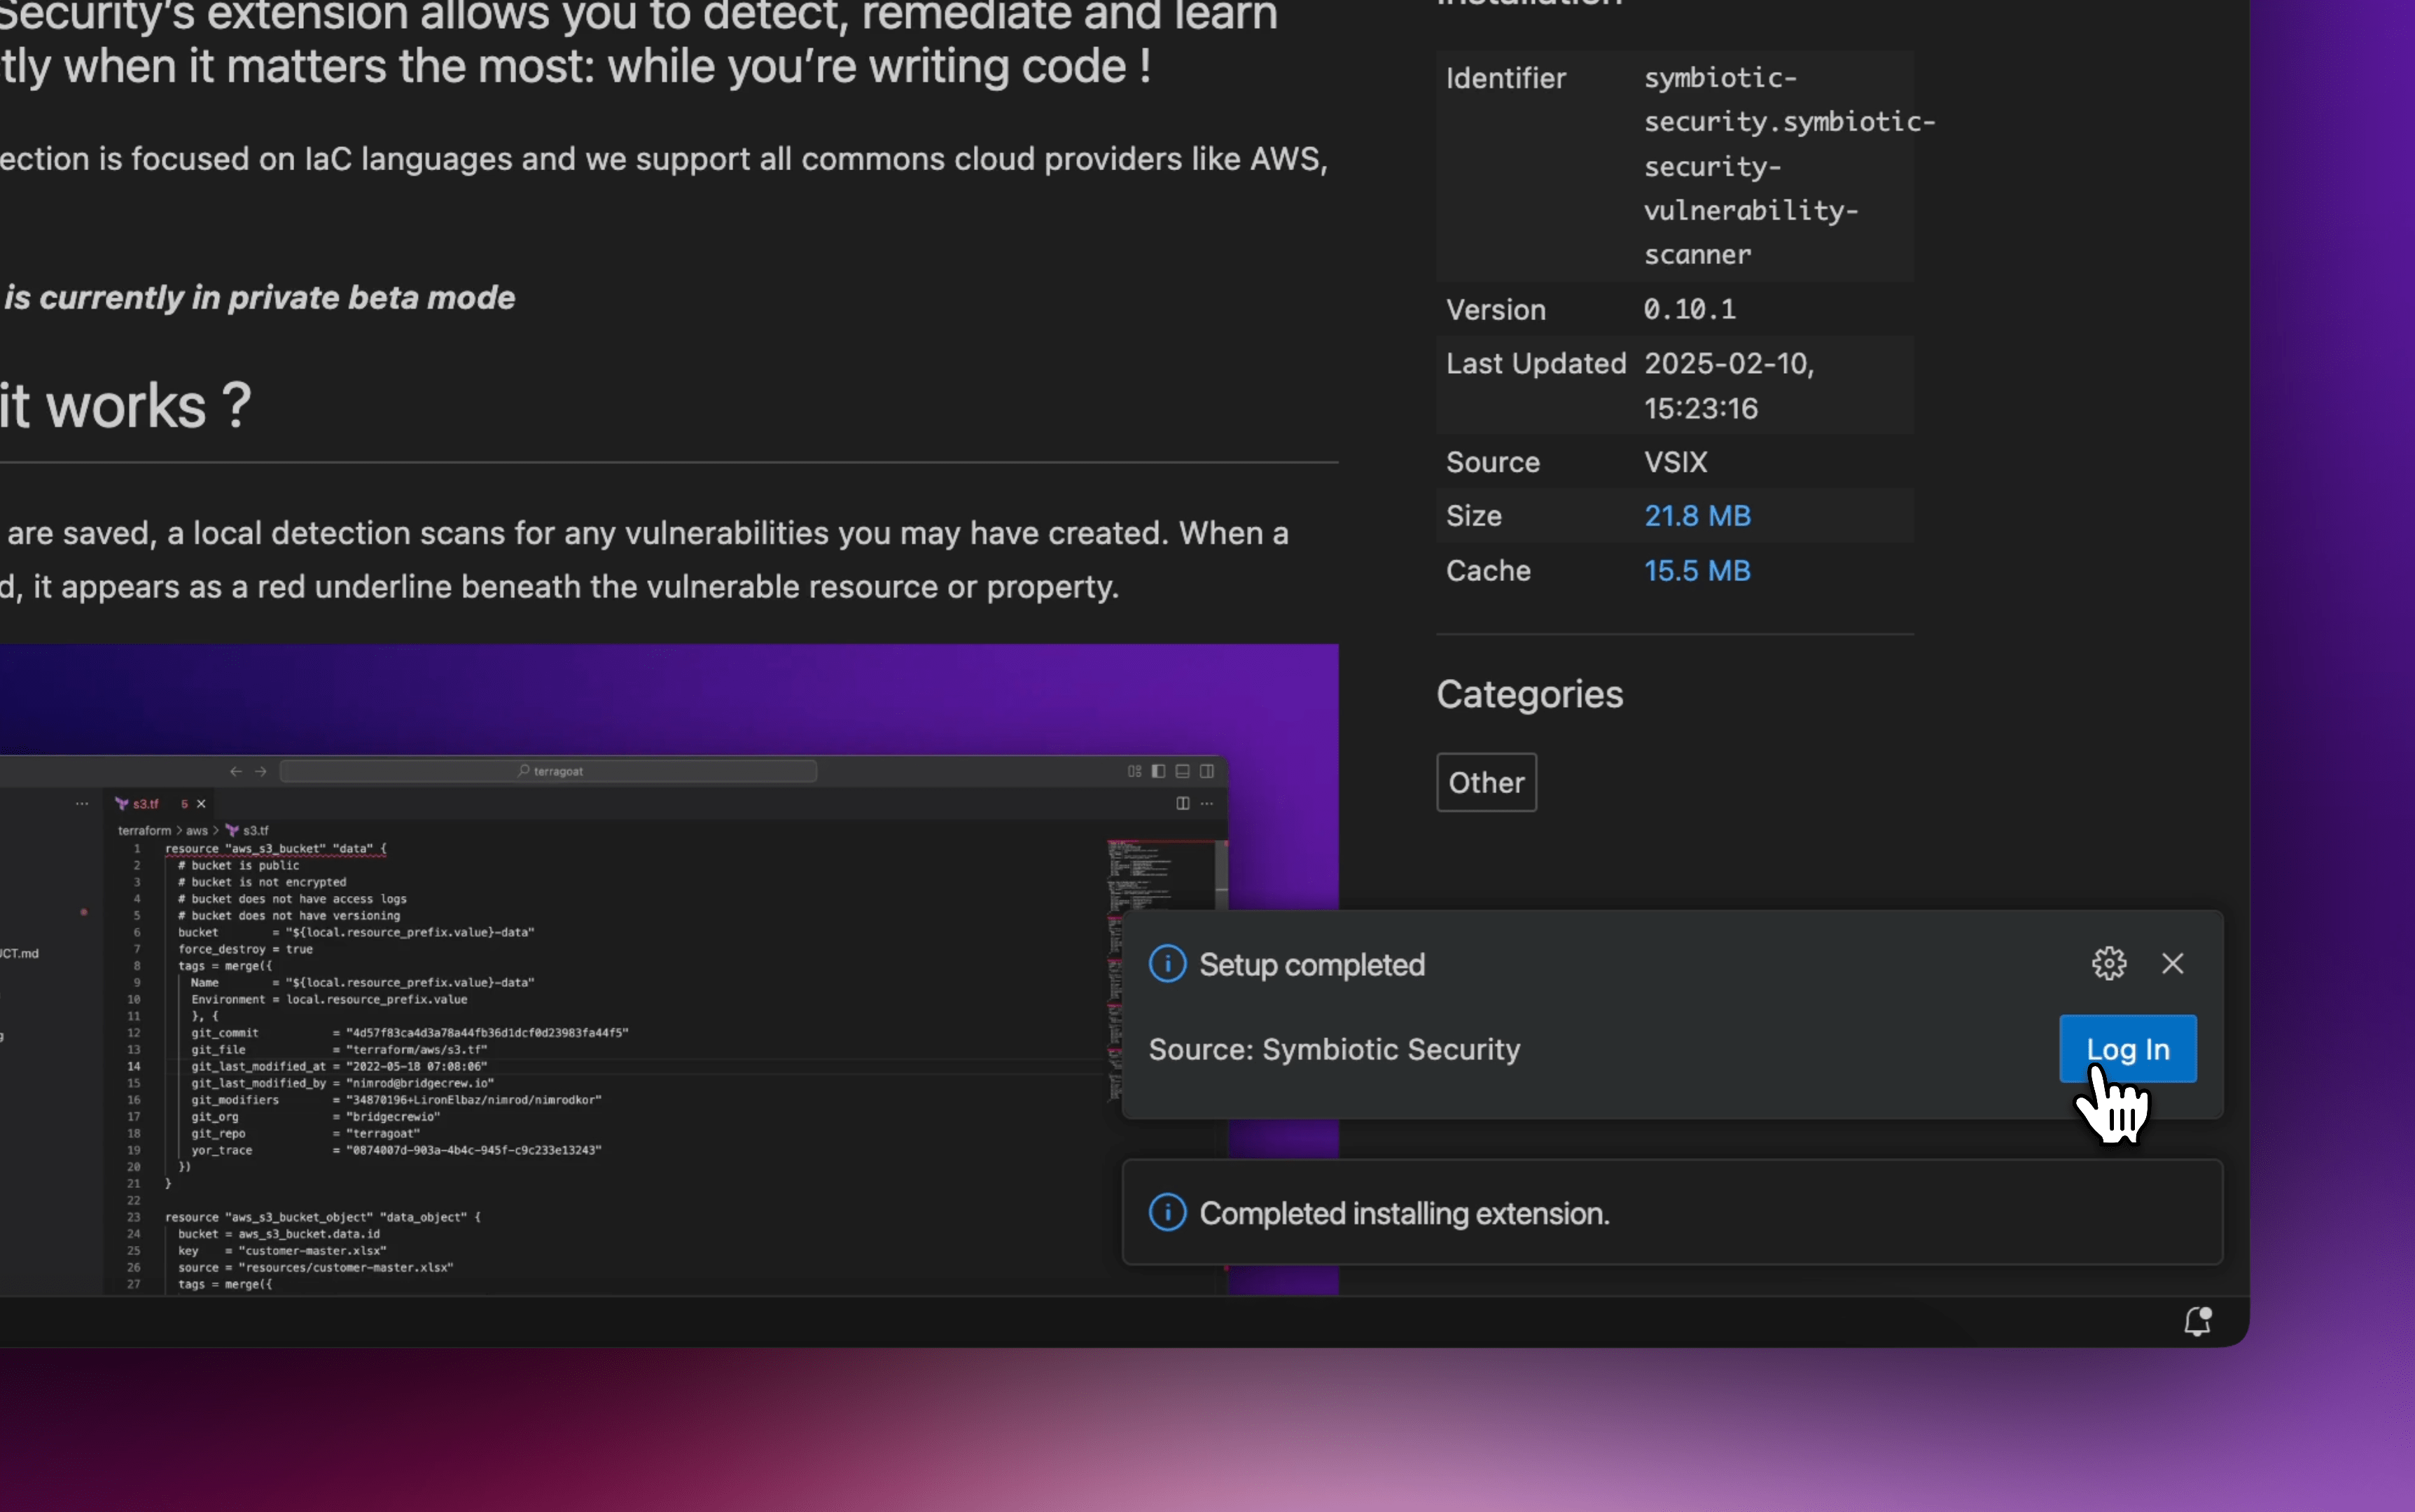
Task: Close the s3.tf tab
Action: tap(201, 804)
